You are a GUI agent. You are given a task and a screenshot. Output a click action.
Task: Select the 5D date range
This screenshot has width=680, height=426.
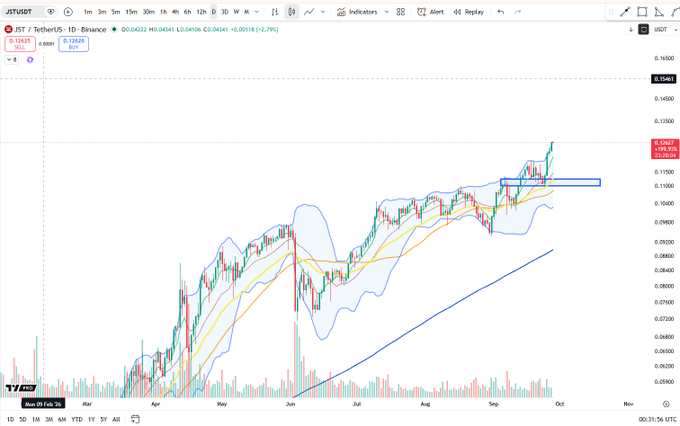pyautogui.click(x=23, y=419)
